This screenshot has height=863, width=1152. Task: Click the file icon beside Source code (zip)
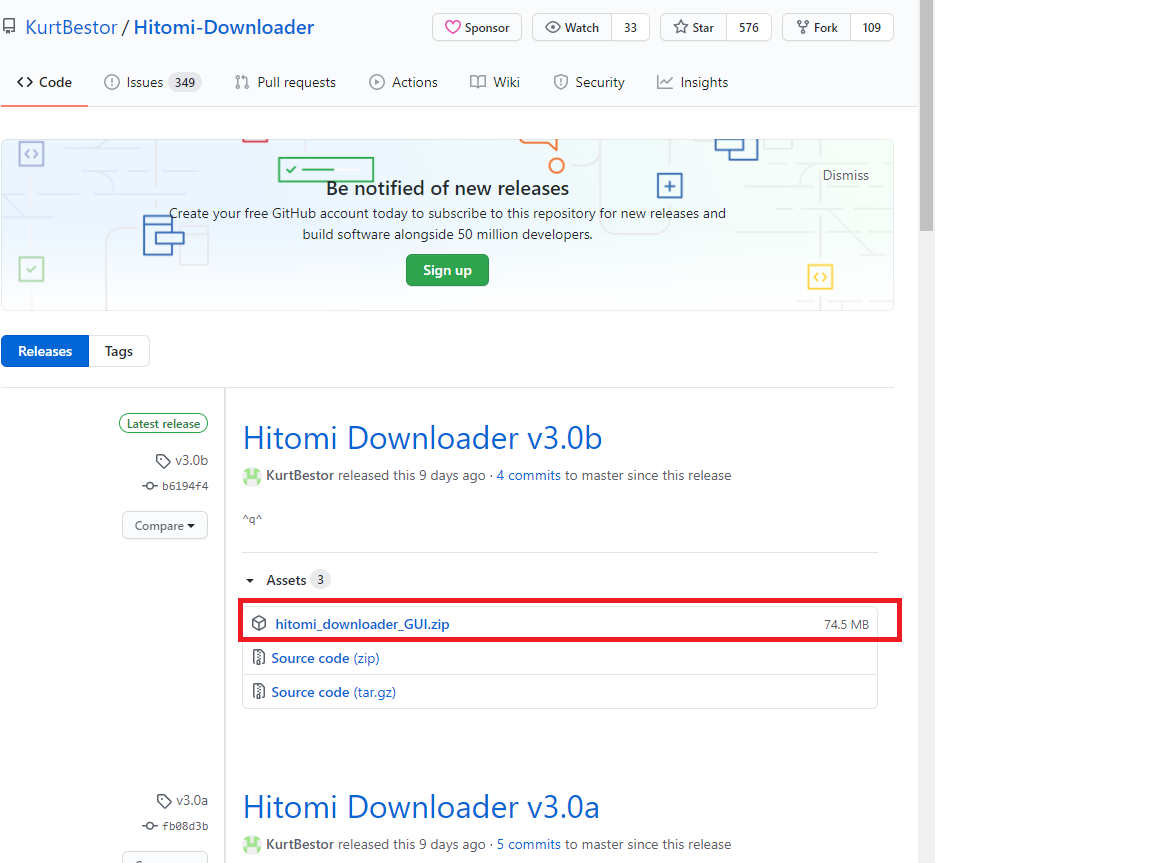[x=259, y=657]
